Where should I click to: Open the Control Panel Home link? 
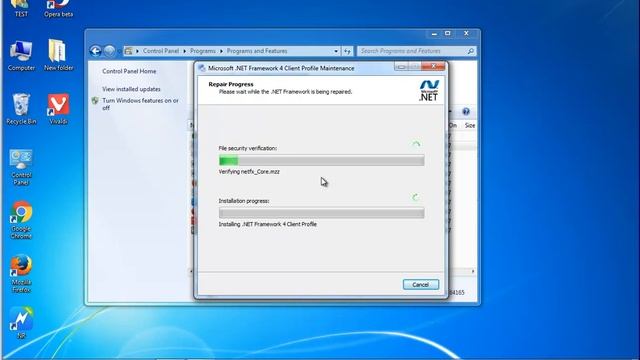tap(129, 71)
